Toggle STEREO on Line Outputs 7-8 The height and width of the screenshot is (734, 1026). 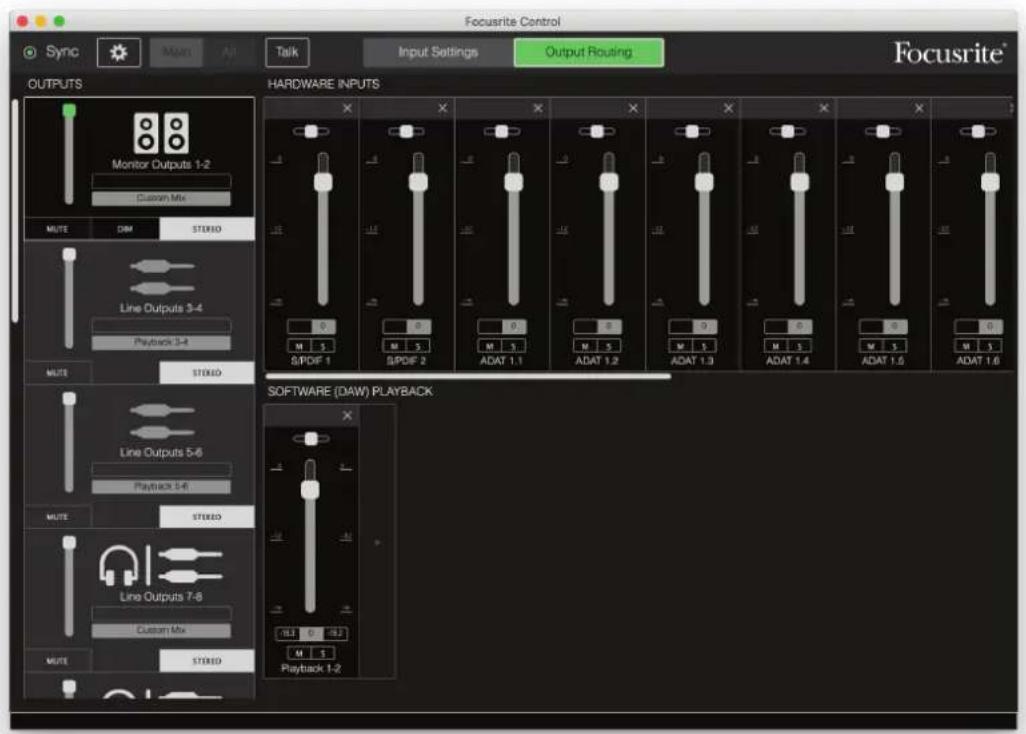click(207, 661)
